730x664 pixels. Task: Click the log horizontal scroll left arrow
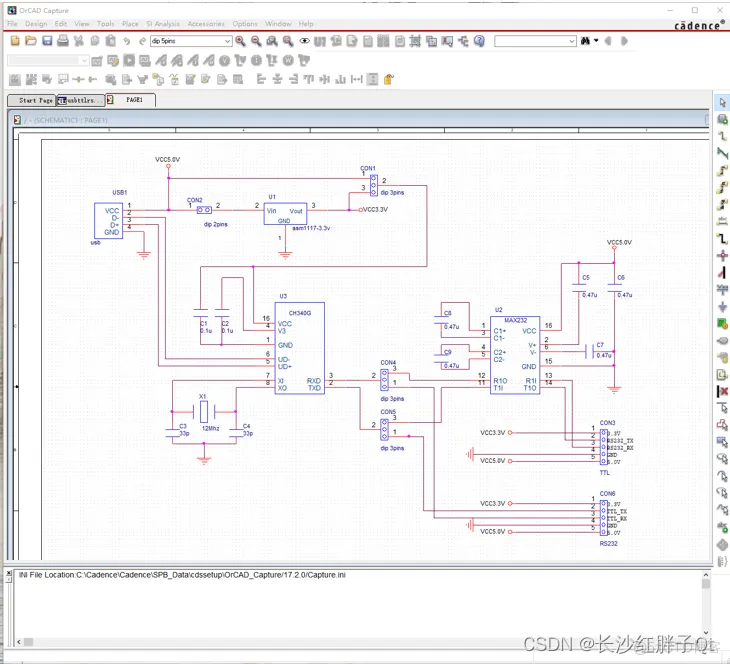click(19, 642)
